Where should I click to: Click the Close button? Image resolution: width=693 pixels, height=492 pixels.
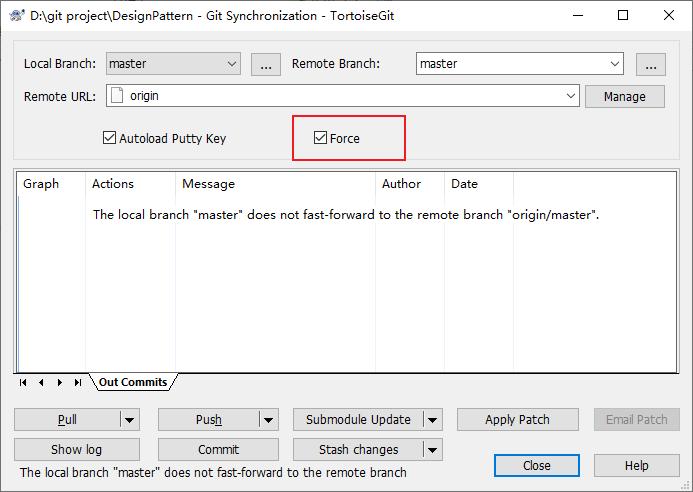pyautogui.click(x=537, y=465)
